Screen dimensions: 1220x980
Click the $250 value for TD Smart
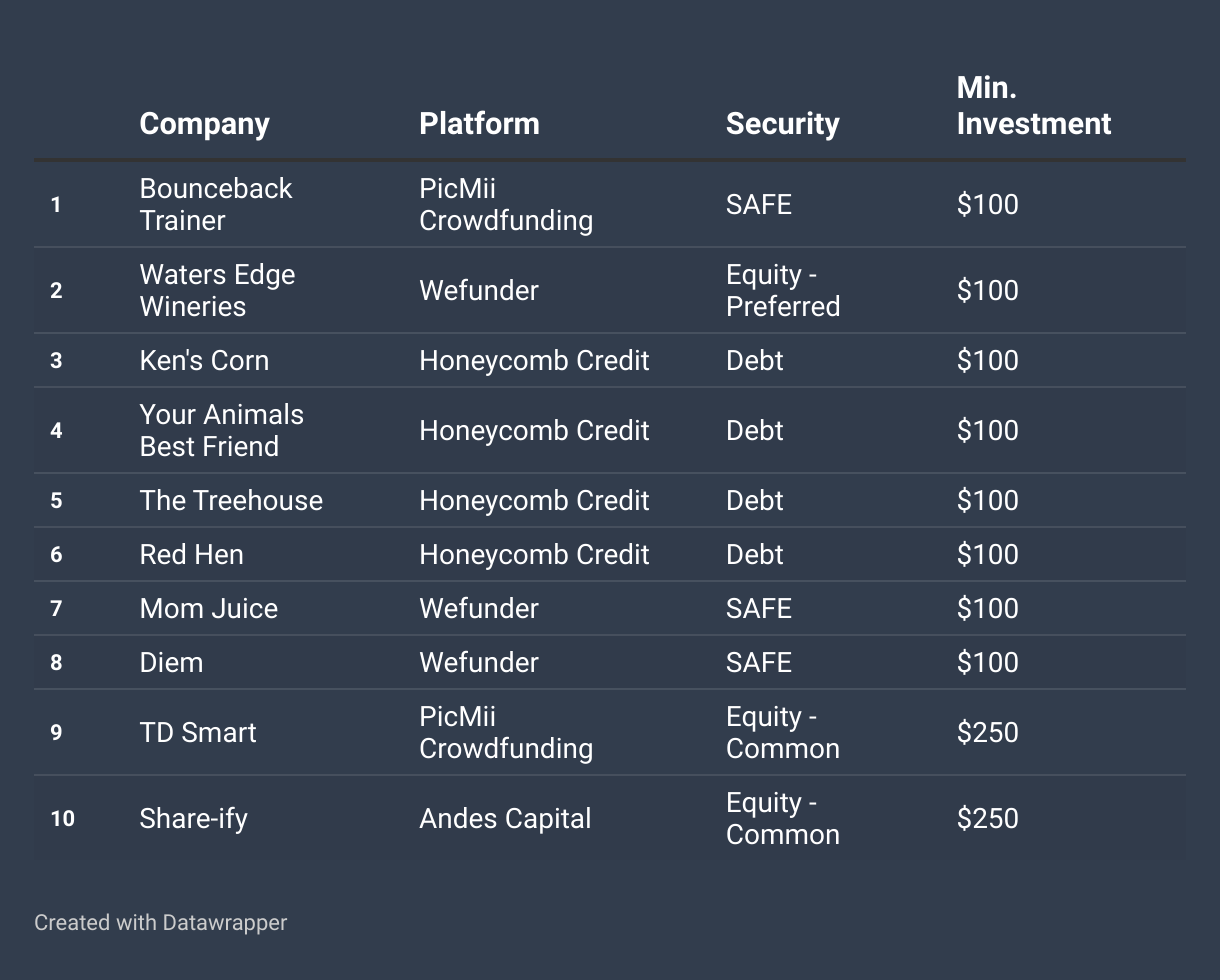tap(987, 732)
